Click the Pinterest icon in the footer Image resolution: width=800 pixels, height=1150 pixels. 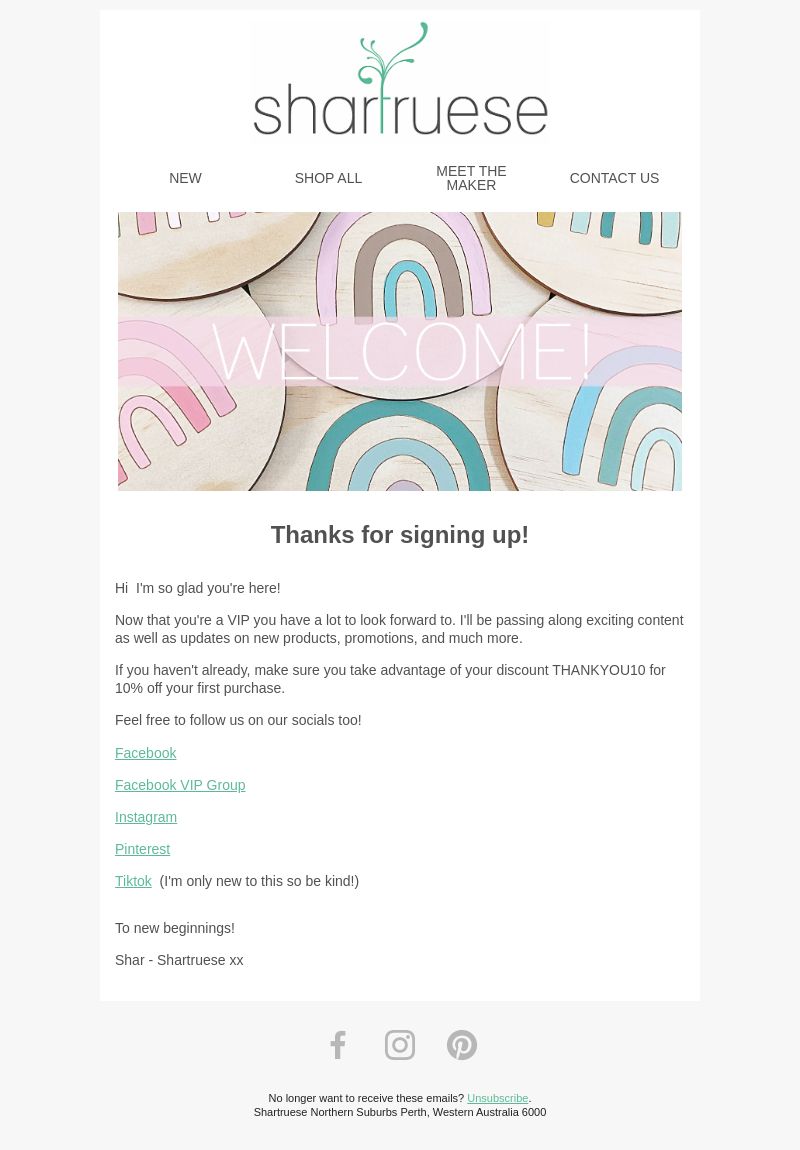point(462,1045)
